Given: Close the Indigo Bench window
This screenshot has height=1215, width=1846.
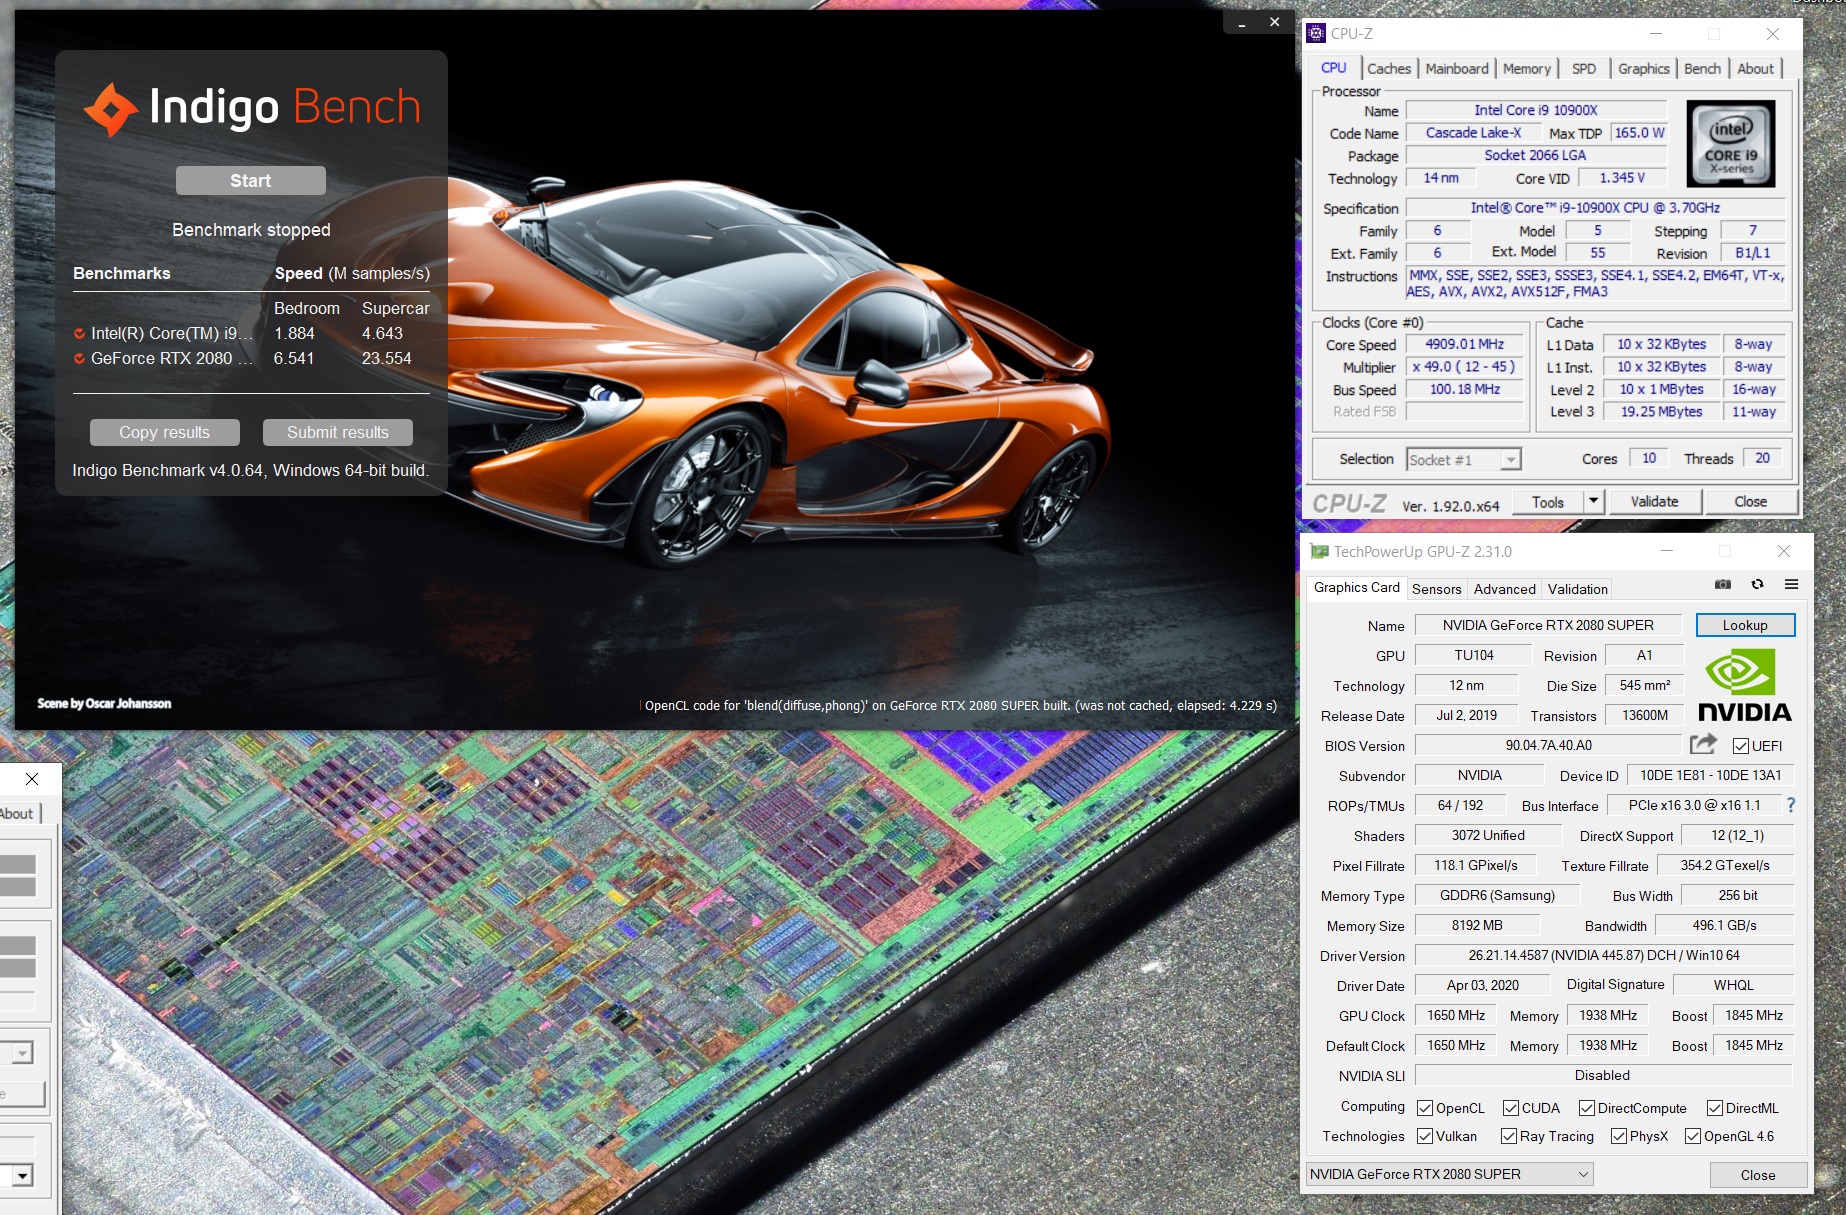Looking at the screenshot, I should [1274, 22].
